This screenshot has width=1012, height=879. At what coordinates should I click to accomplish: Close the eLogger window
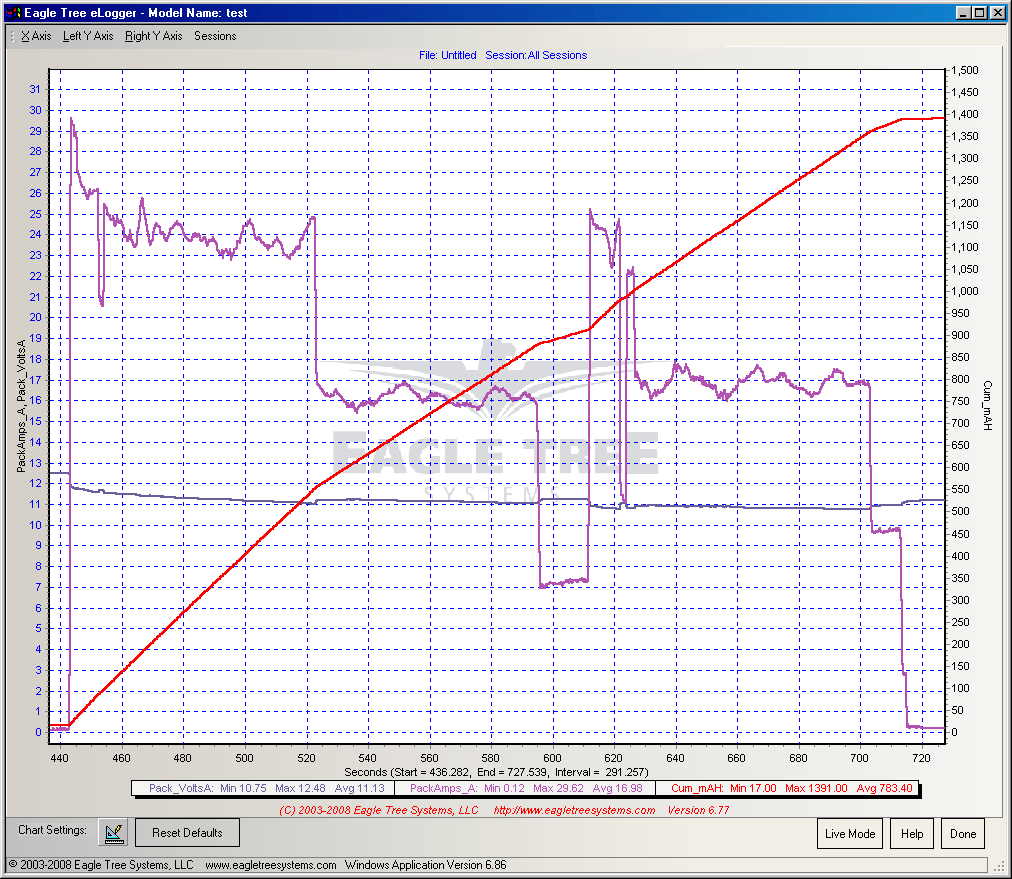997,13
